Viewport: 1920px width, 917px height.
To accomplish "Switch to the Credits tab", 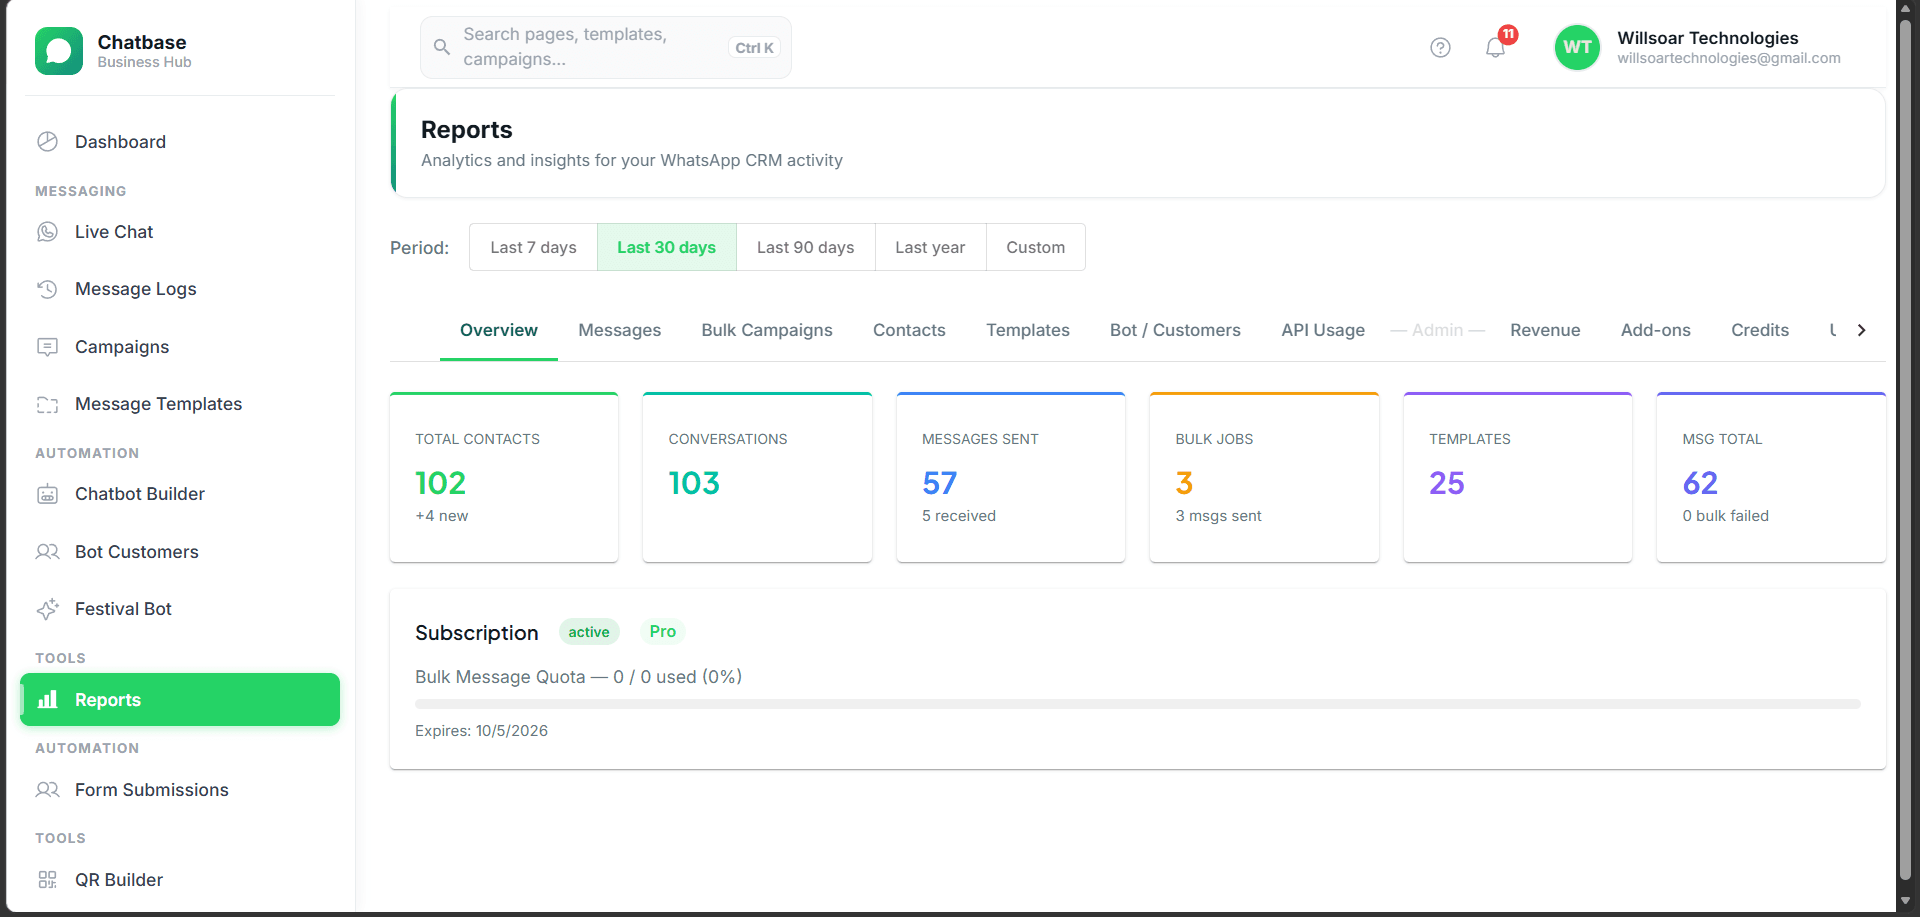I will 1759,330.
